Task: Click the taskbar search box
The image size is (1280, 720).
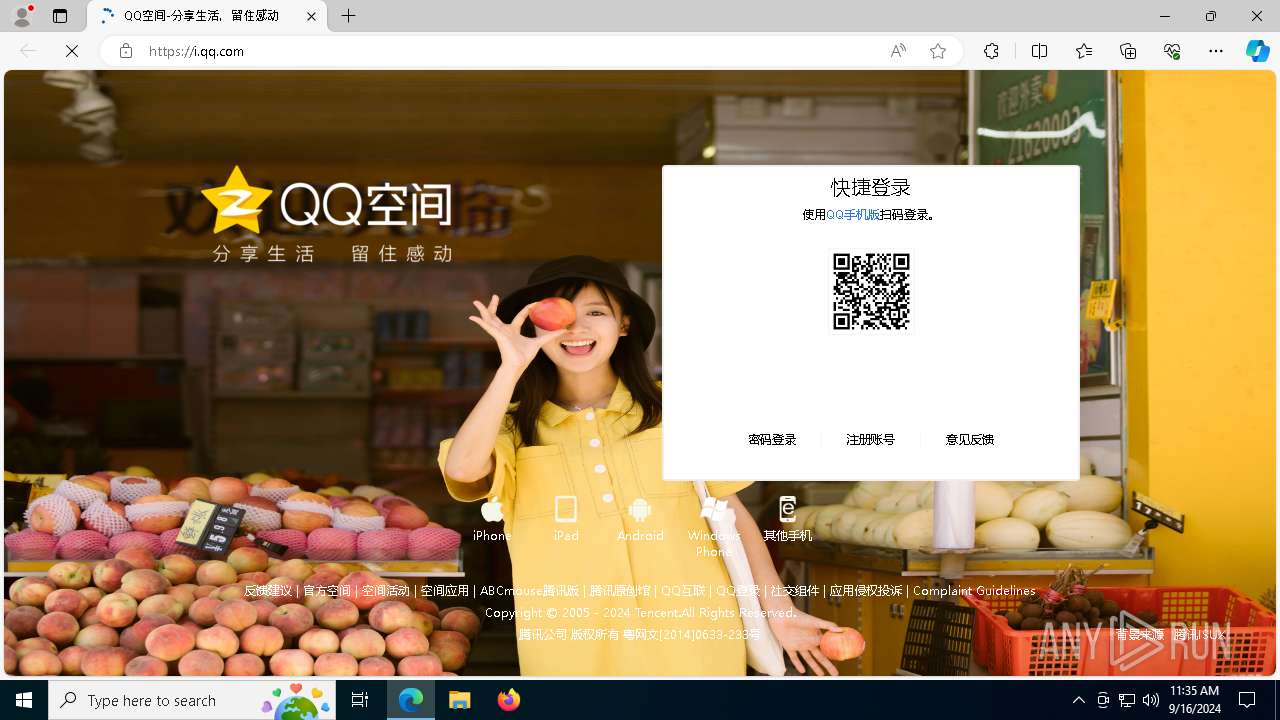Action: 192,700
